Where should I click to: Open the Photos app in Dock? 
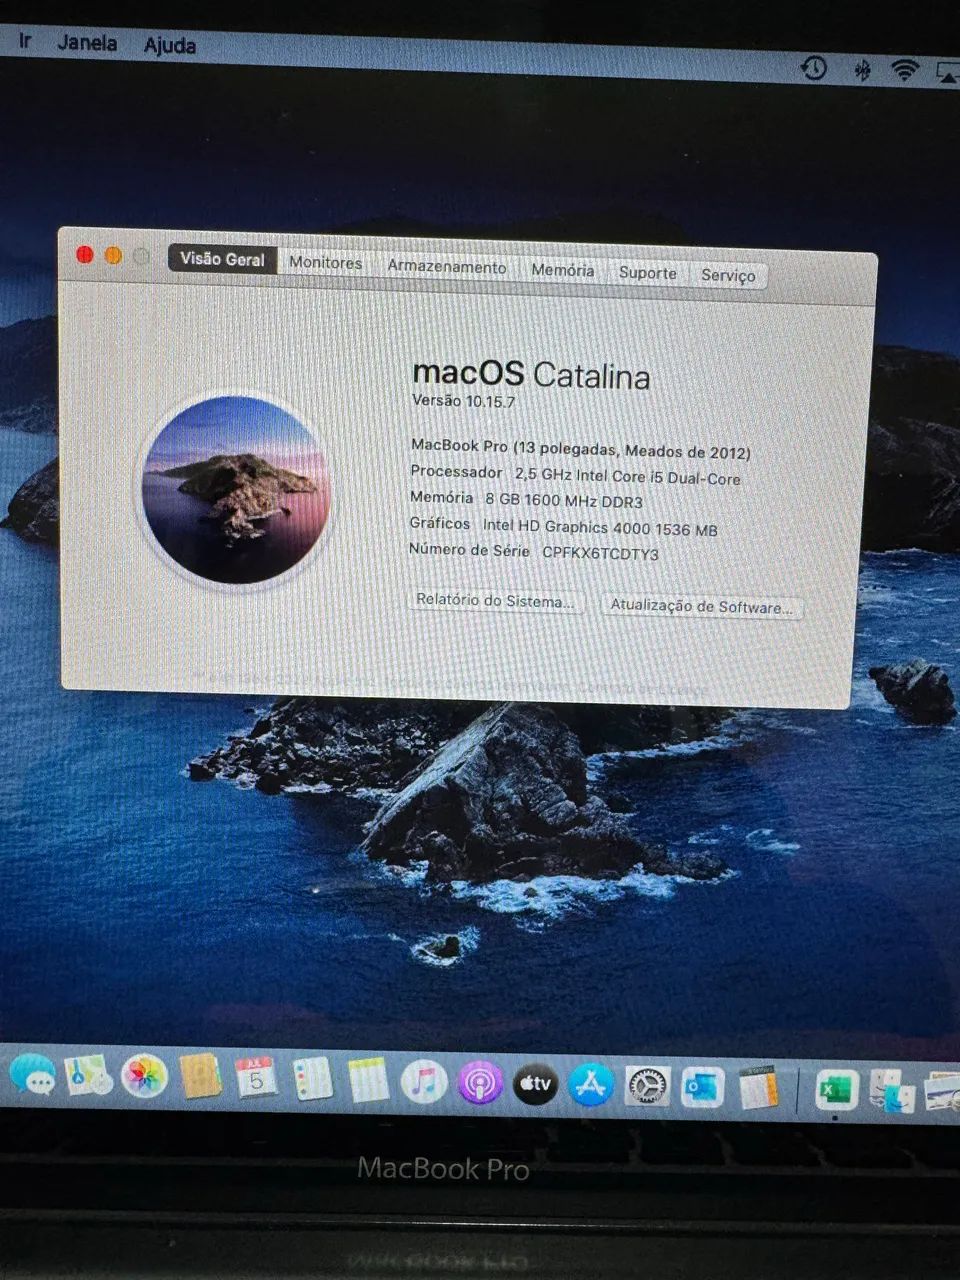(144, 1077)
